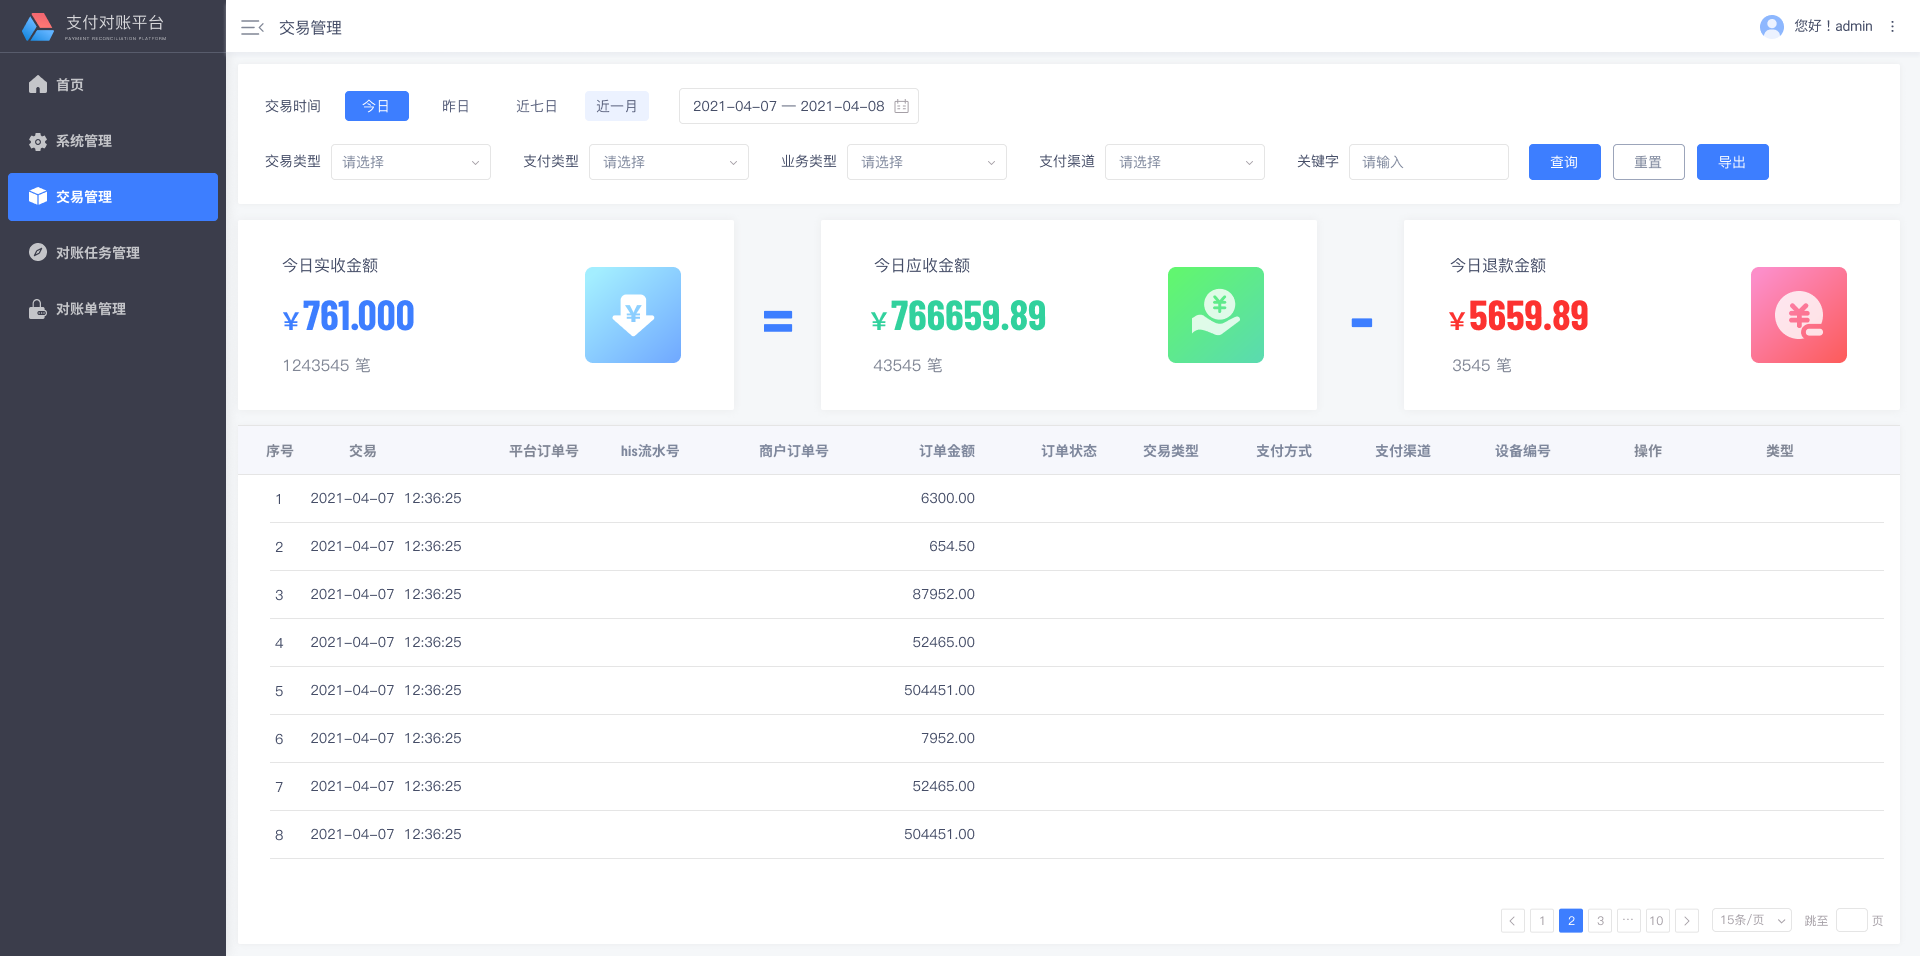
Task: Select page 2 in pagination
Action: tap(1571, 921)
